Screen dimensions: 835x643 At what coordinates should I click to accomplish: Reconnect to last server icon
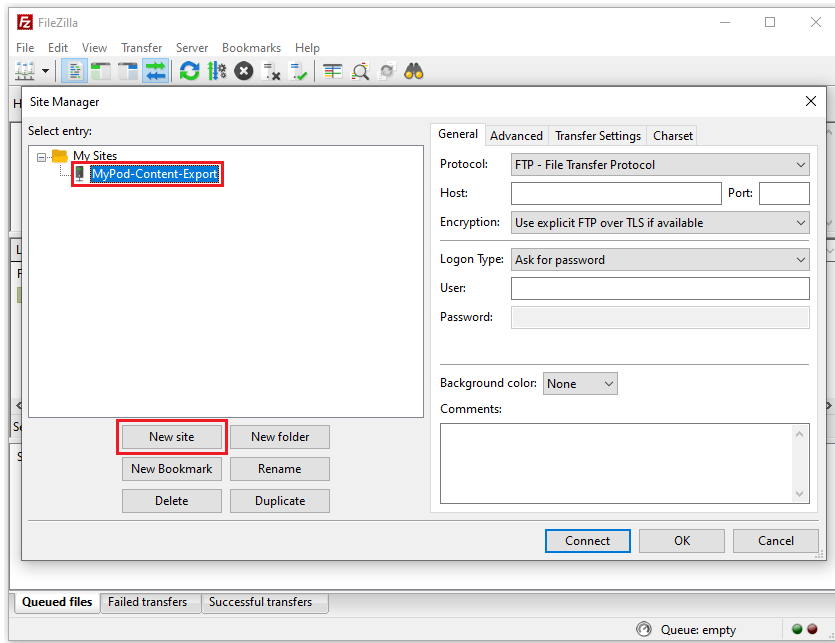tap(298, 71)
